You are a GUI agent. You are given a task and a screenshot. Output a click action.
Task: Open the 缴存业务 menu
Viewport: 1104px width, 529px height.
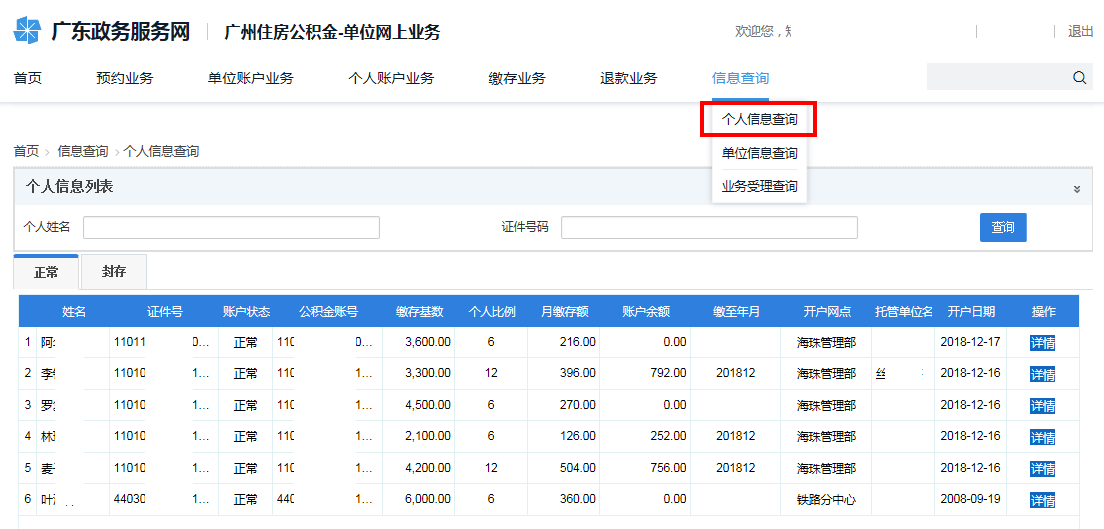pos(517,78)
